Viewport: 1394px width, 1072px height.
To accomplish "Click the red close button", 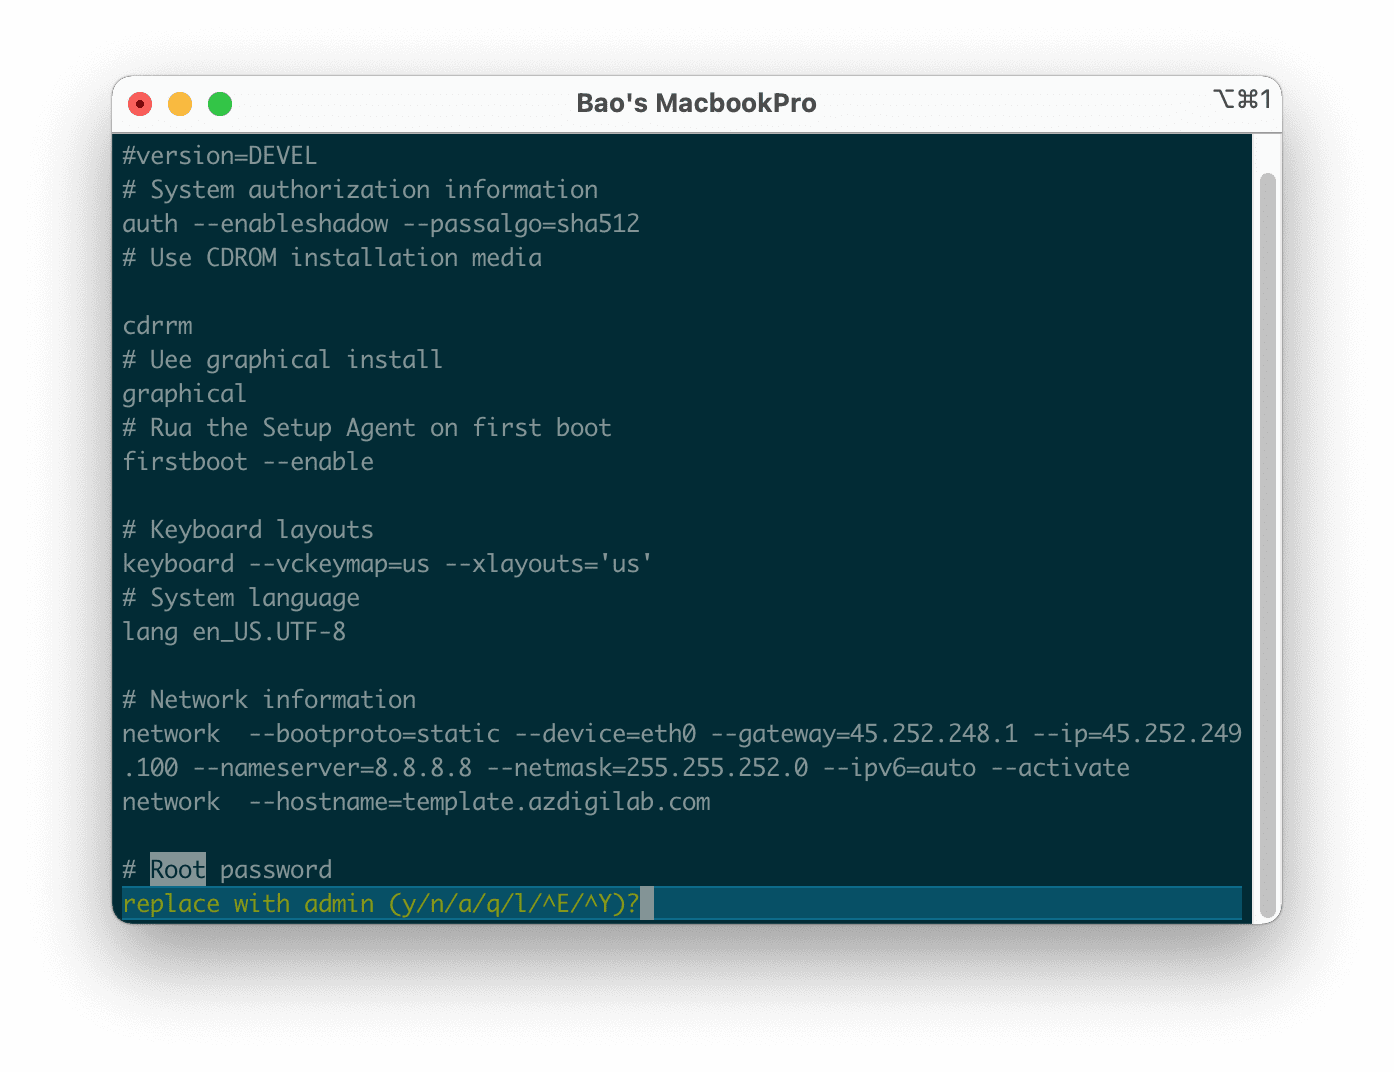I will coord(140,103).
